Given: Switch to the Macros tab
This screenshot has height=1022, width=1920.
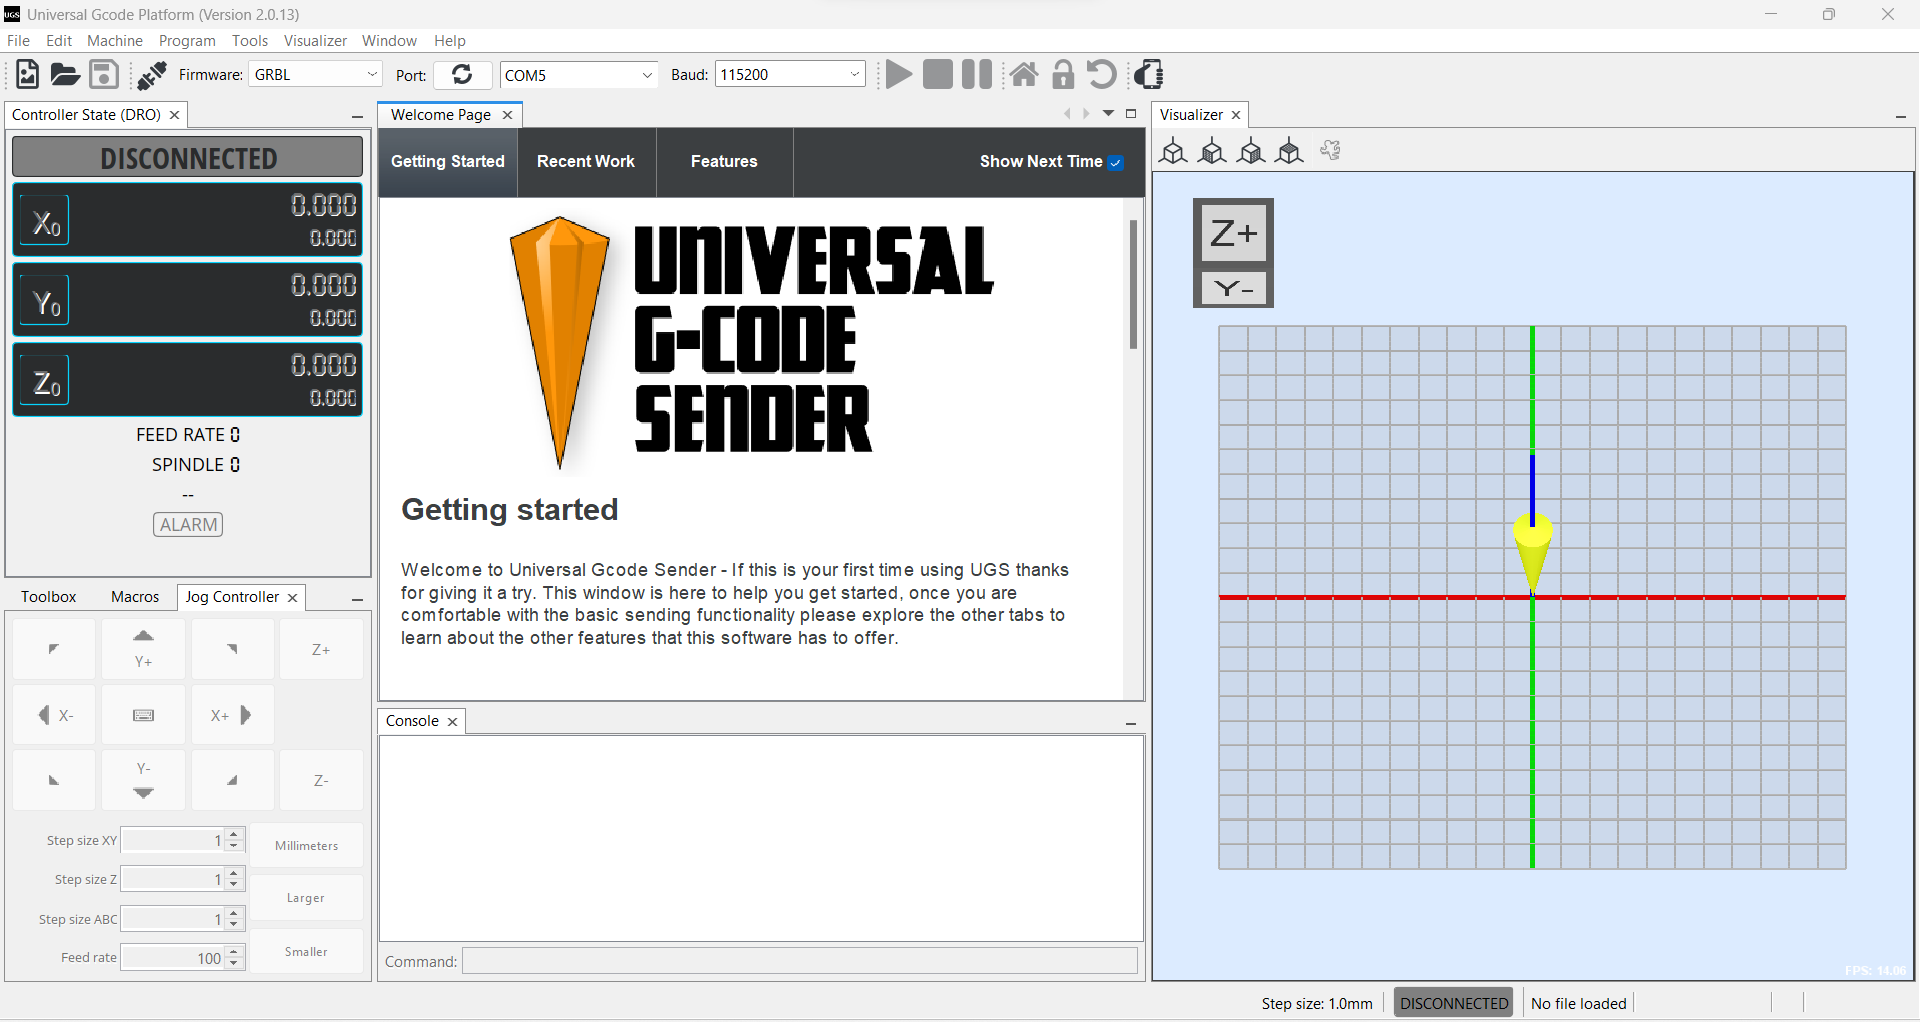Looking at the screenshot, I should pos(135,597).
